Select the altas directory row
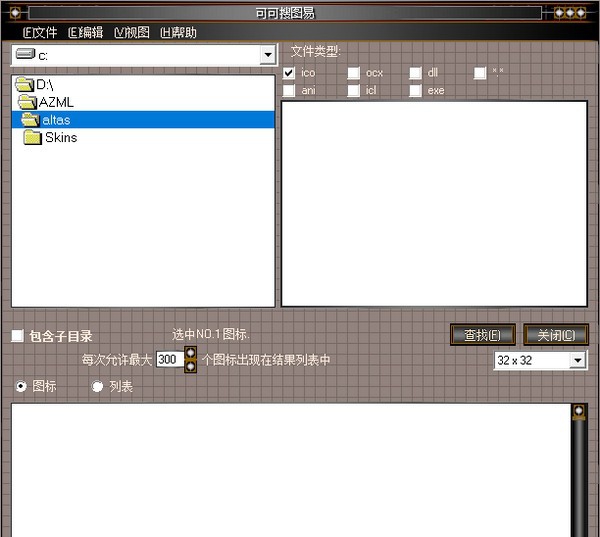The image size is (600, 537). (143, 120)
